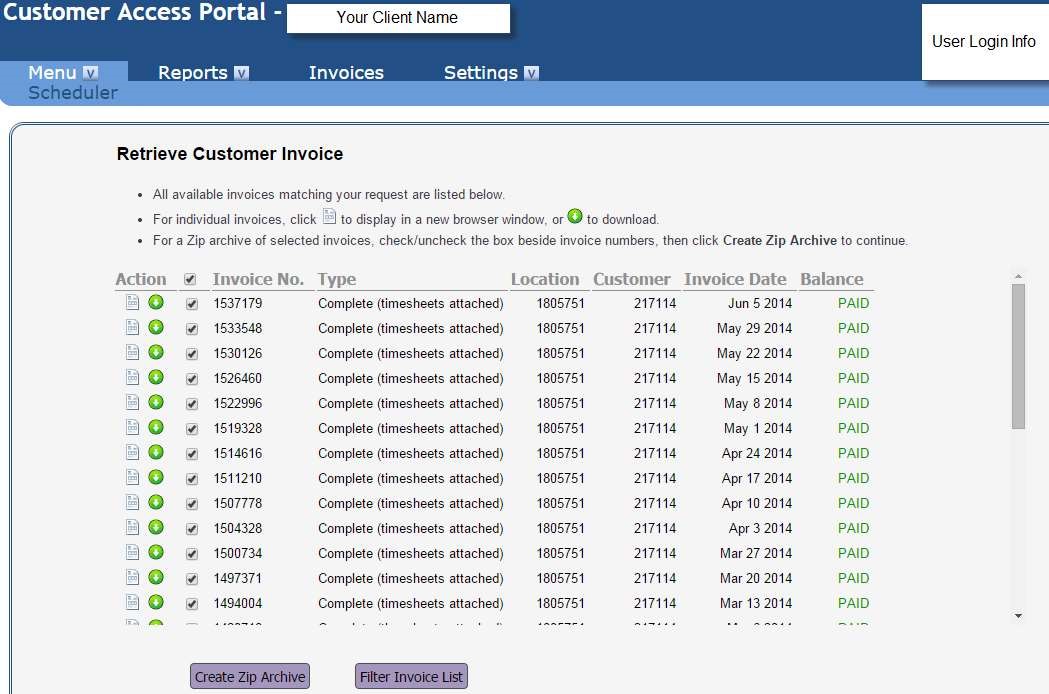Download invoice 1514616

[x=156, y=452]
